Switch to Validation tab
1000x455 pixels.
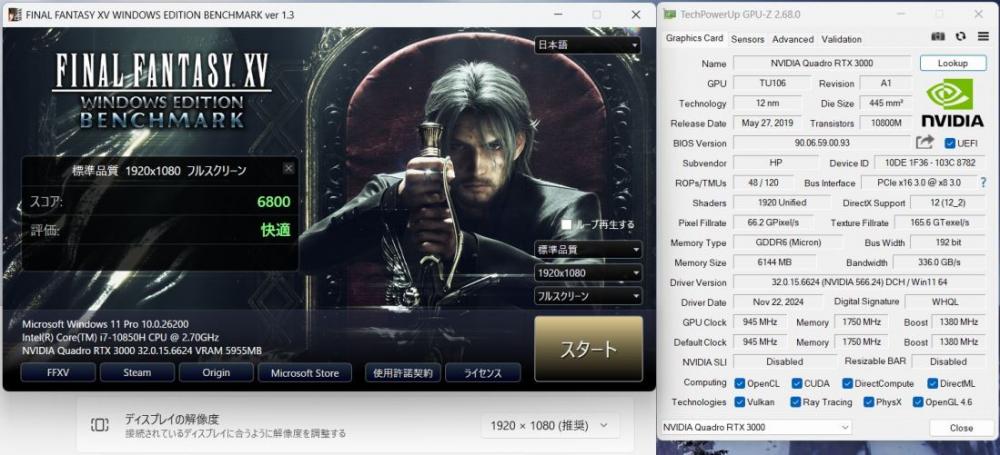[841, 39]
